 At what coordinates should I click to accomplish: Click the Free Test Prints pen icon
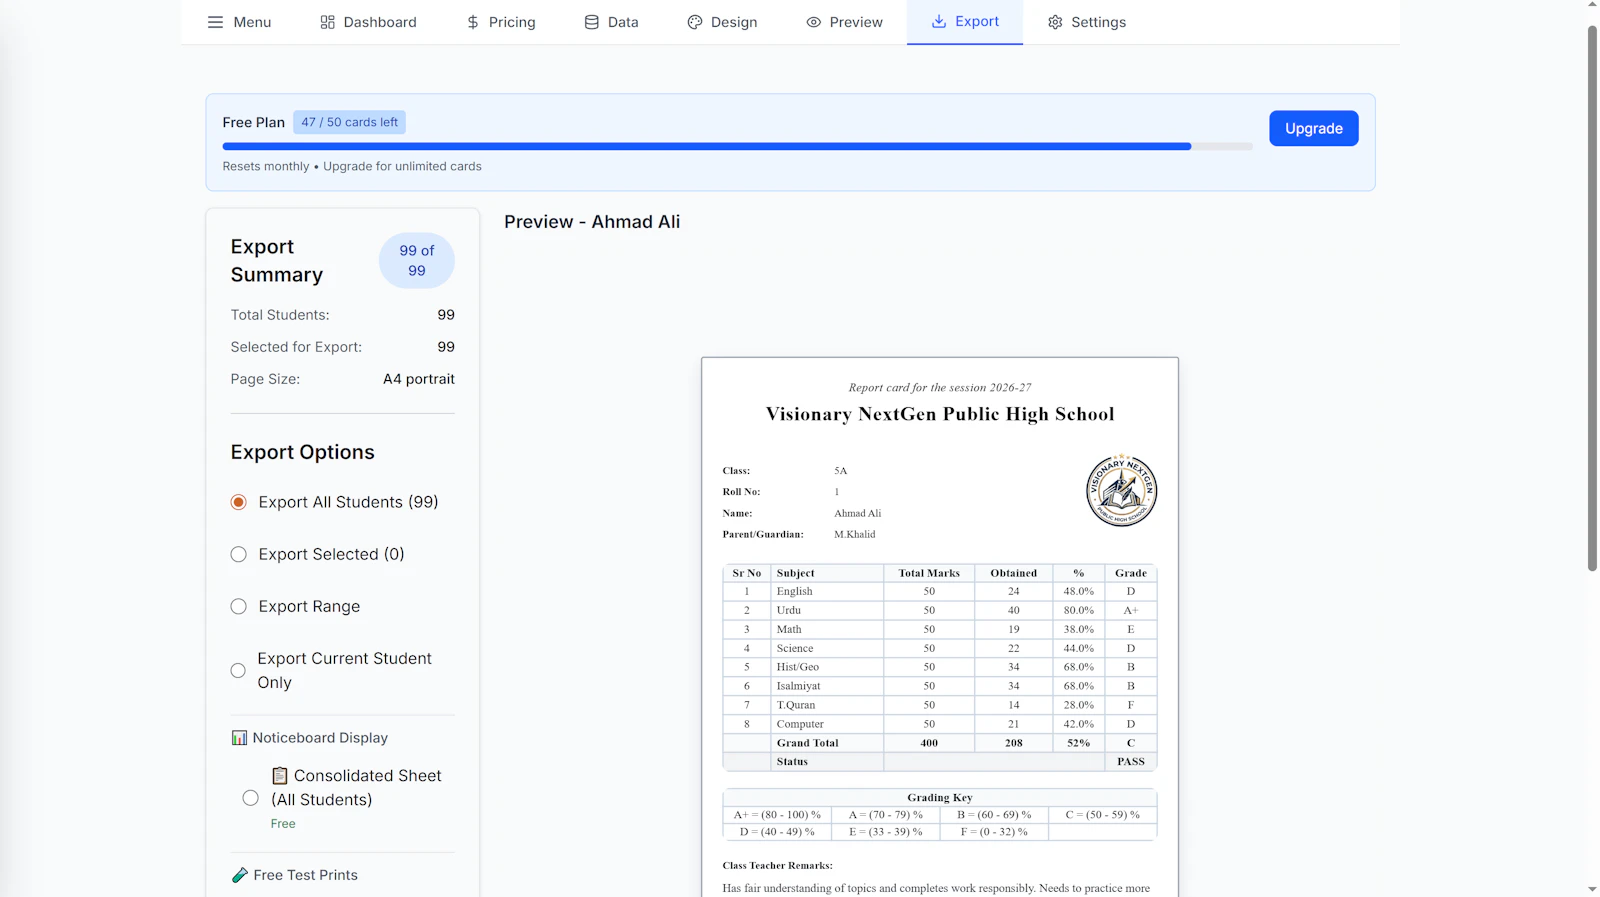240,875
